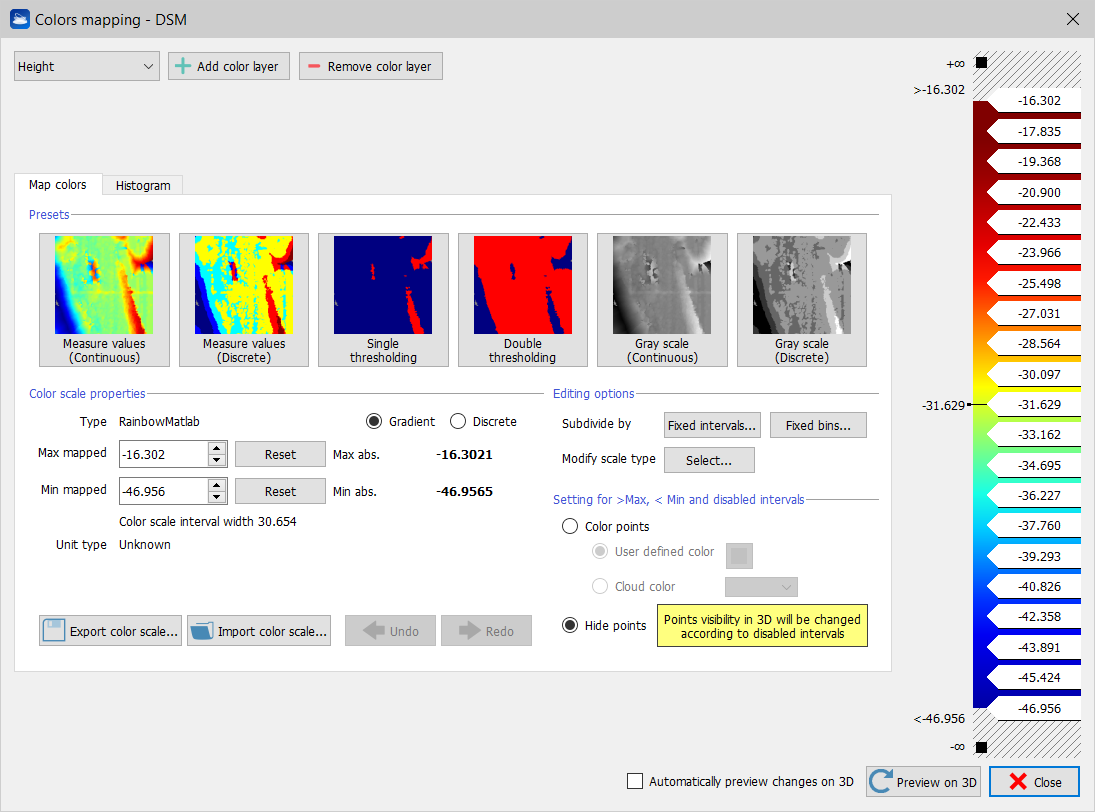Click the green plus Add color layer icon
The width and height of the screenshot is (1095, 812).
click(x=182, y=67)
